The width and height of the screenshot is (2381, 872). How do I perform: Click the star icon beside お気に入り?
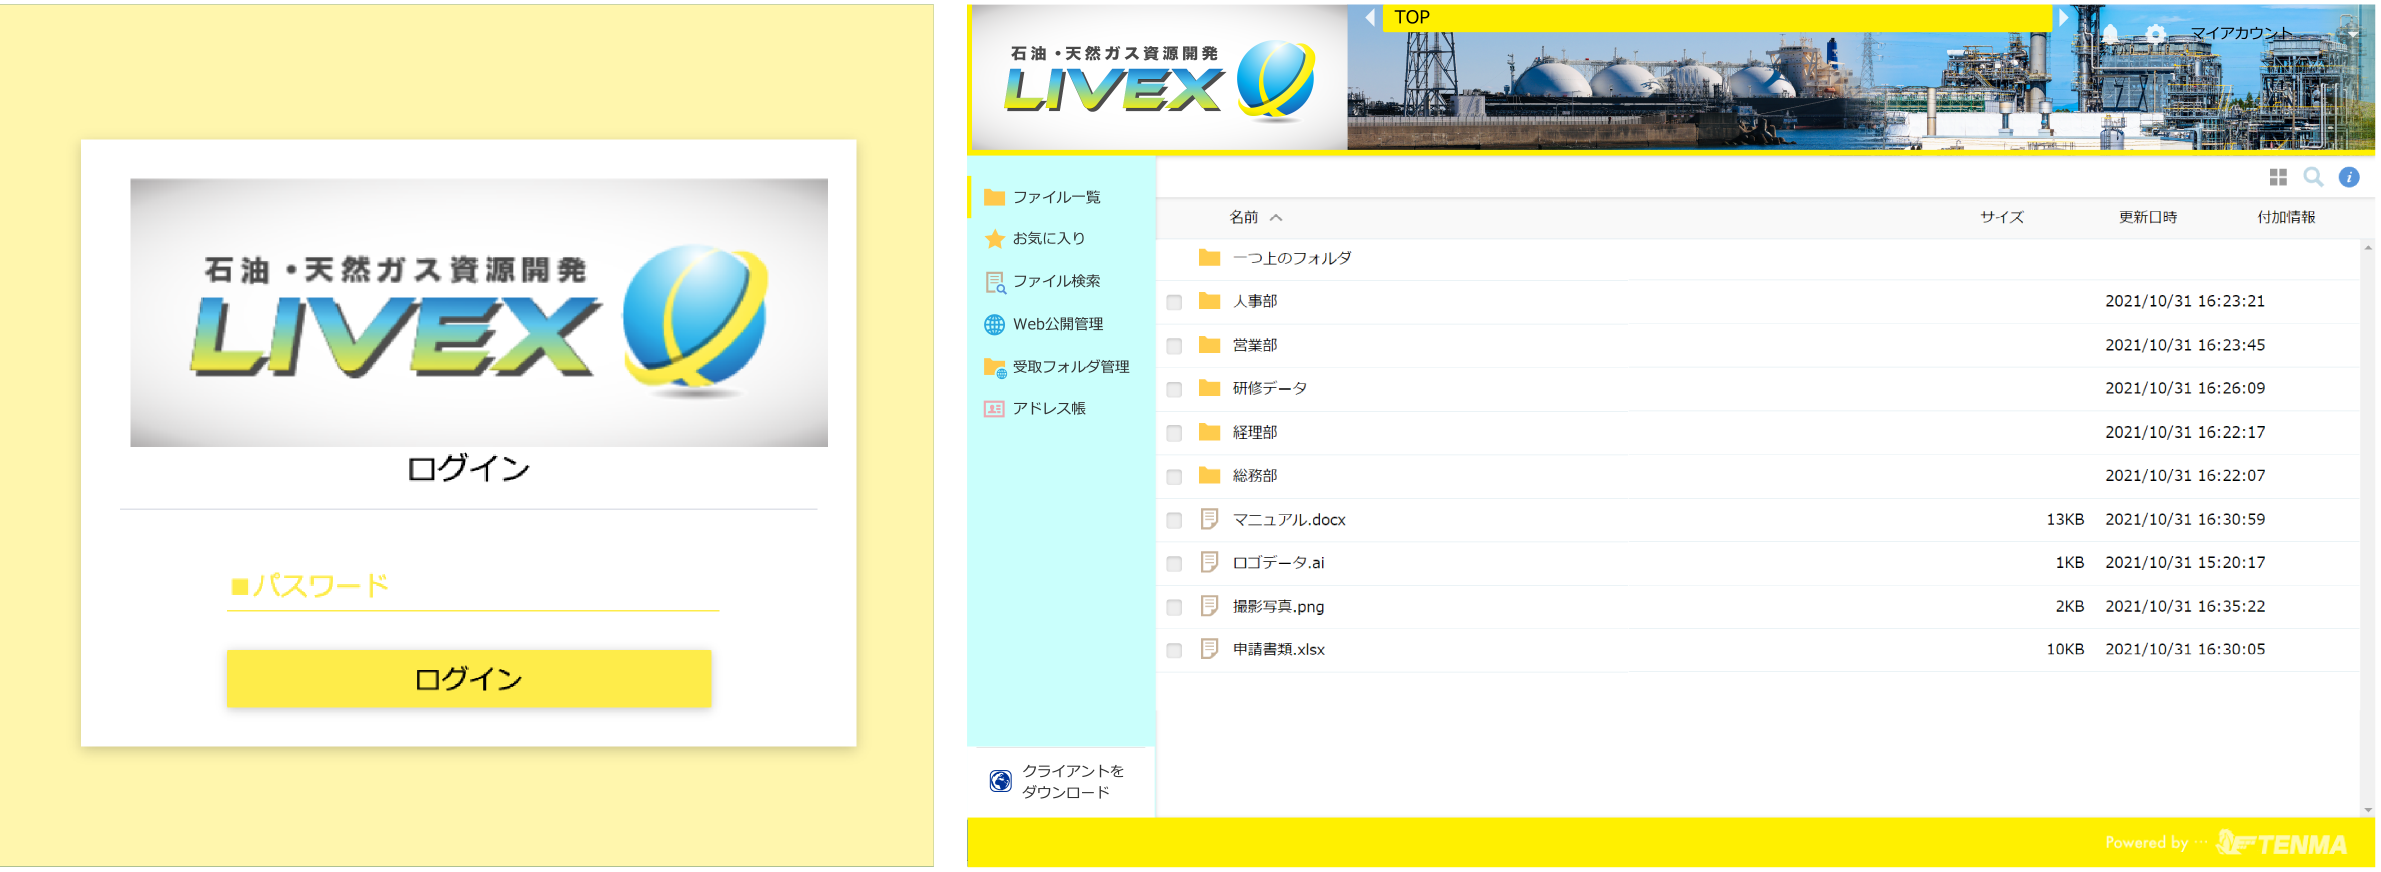click(994, 238)
